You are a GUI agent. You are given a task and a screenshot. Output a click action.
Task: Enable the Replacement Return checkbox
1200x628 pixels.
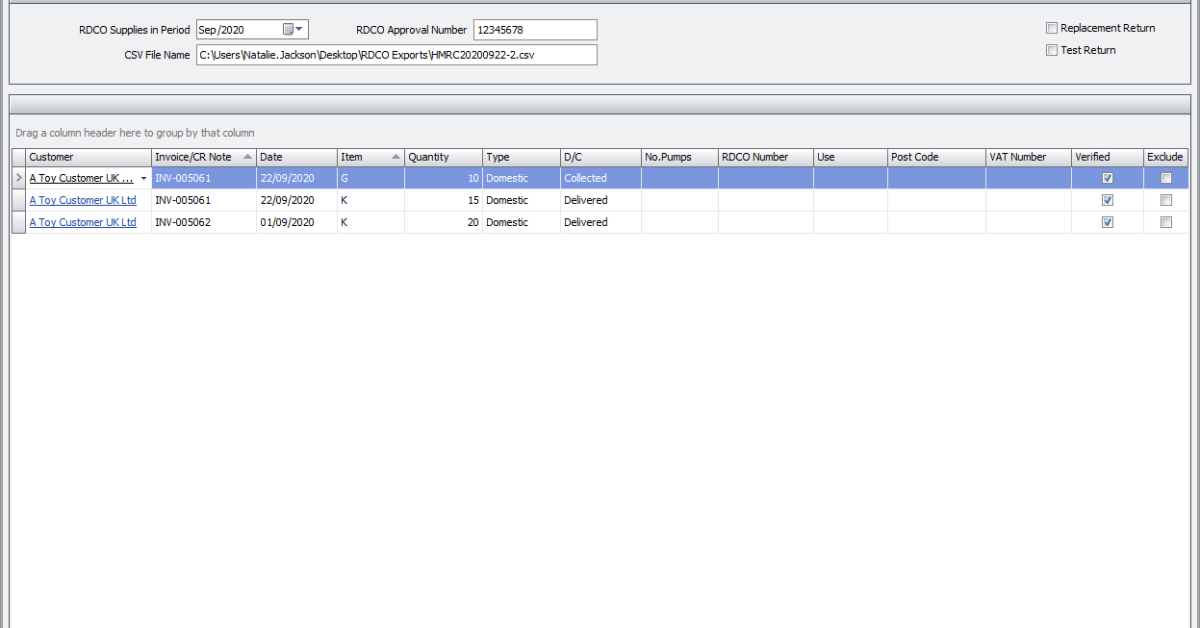coord(1051,28)
